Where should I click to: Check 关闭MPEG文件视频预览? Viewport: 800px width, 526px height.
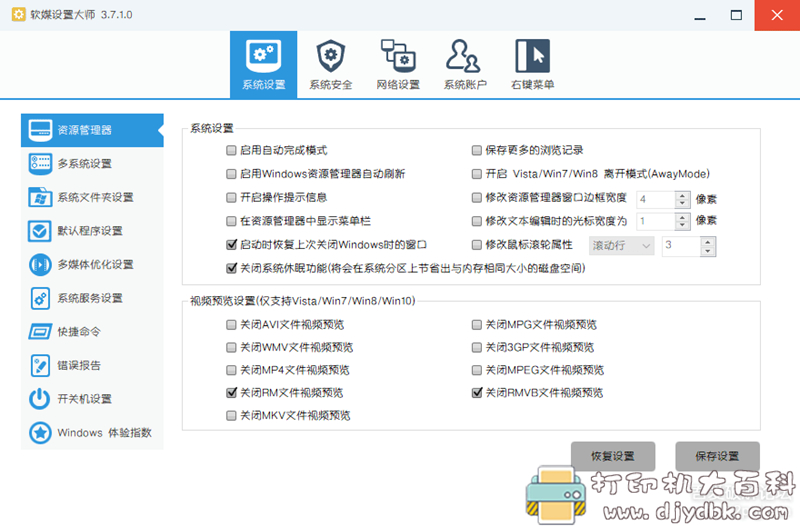click(477, 370)
